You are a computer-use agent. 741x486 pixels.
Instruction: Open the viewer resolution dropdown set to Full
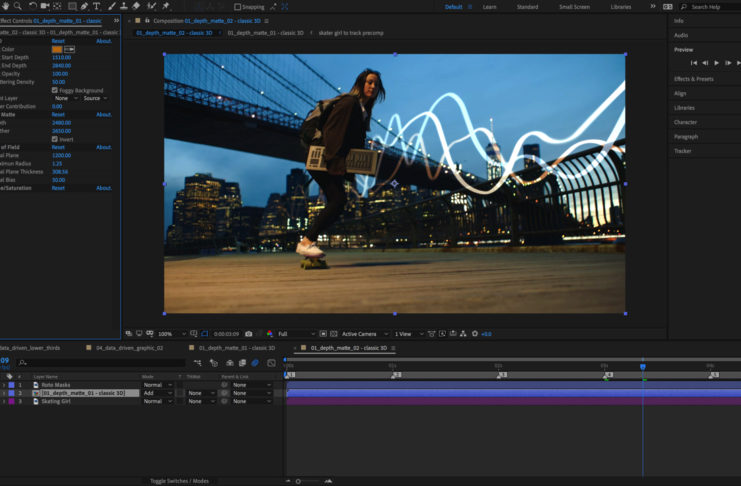pos(294,334)
